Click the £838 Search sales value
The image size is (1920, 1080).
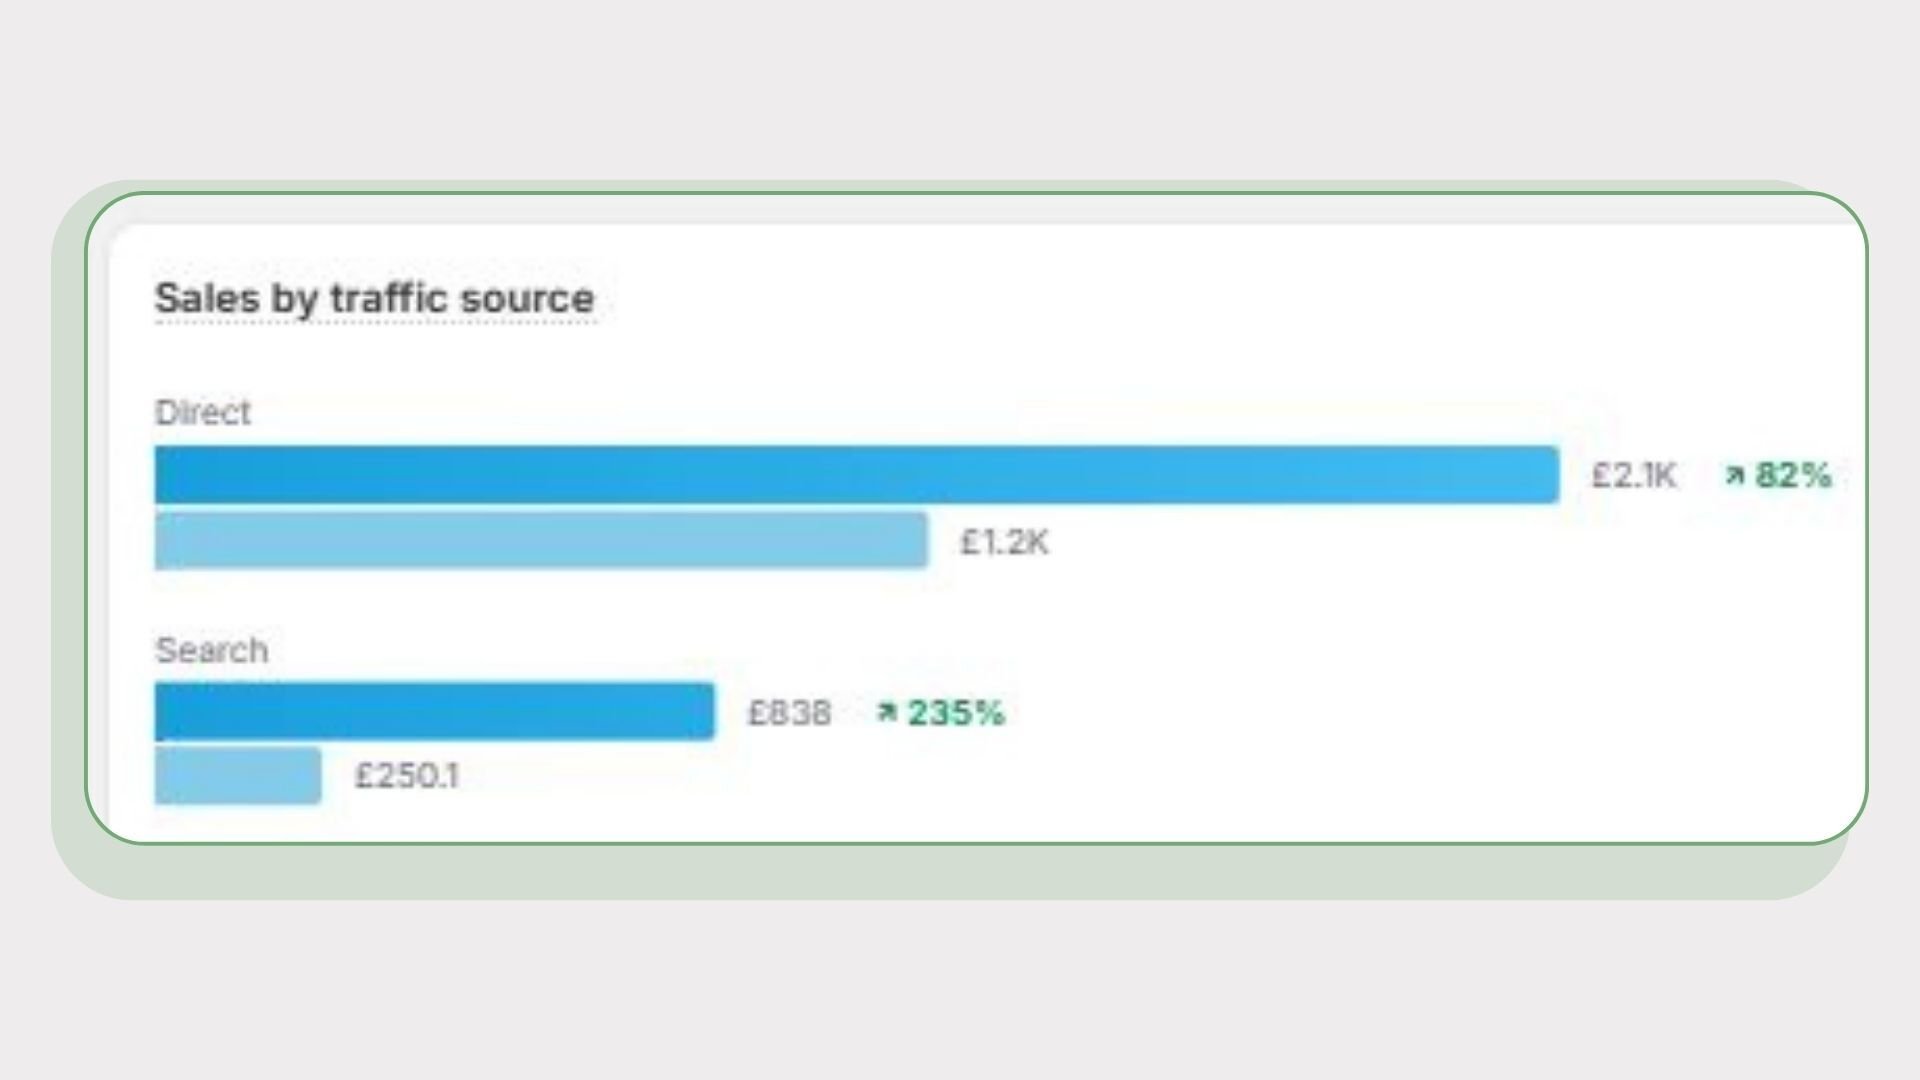tap(789, 713)
